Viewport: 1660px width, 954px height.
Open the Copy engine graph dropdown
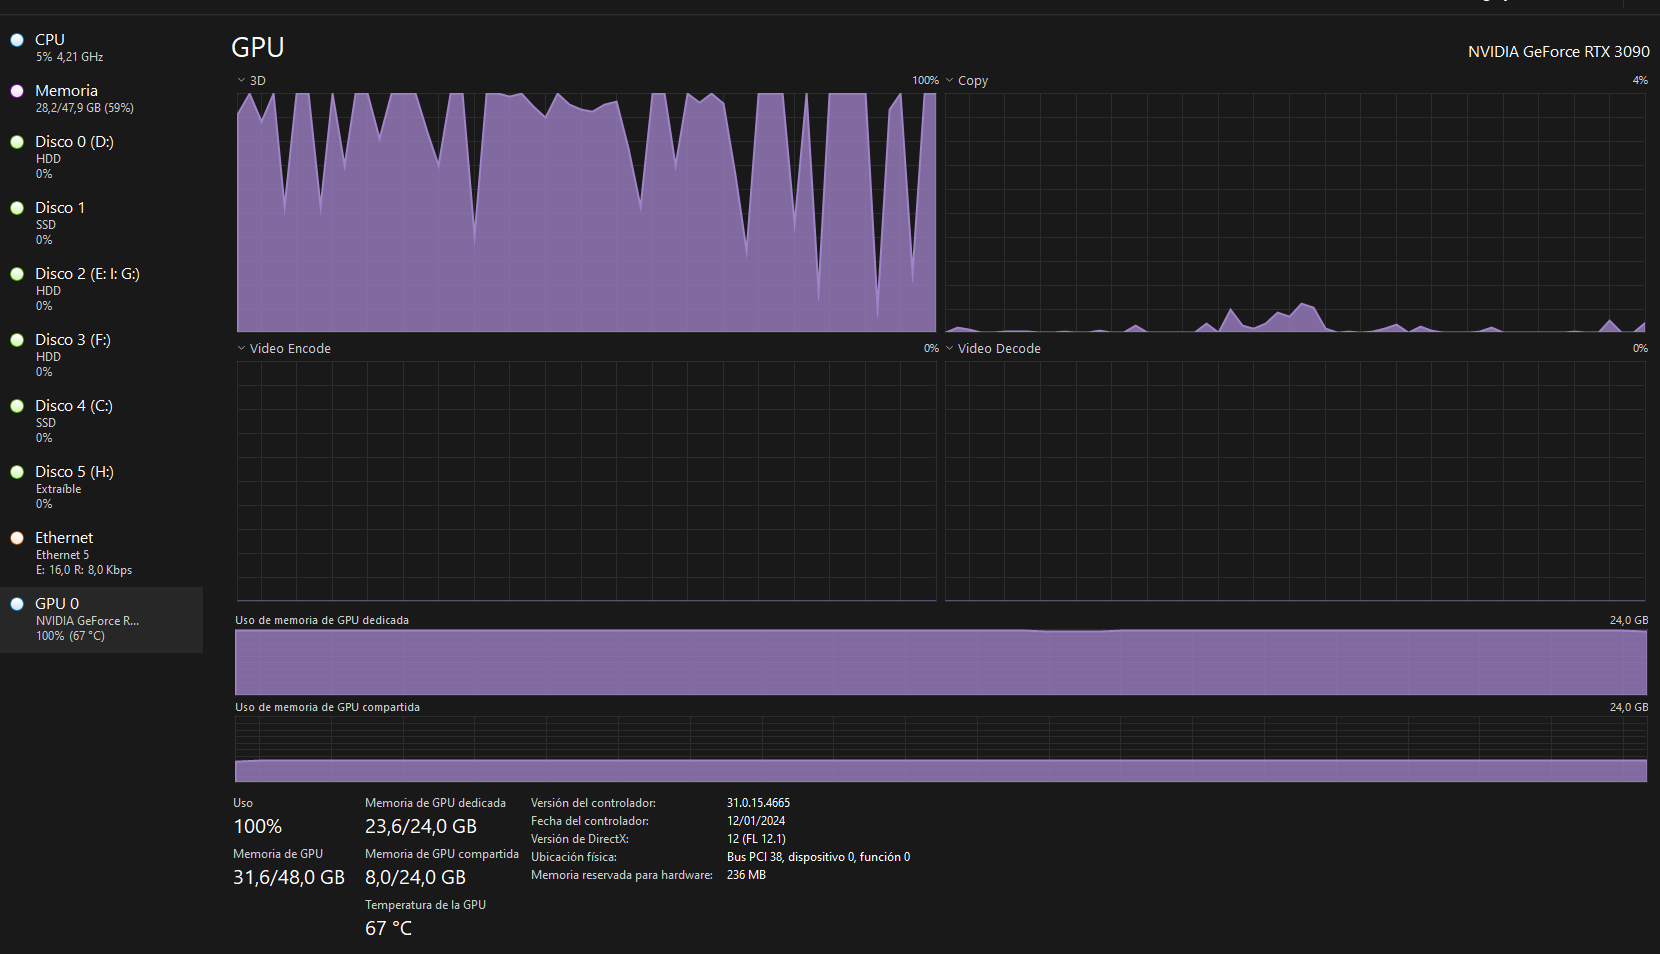click(x=950, y=81)
